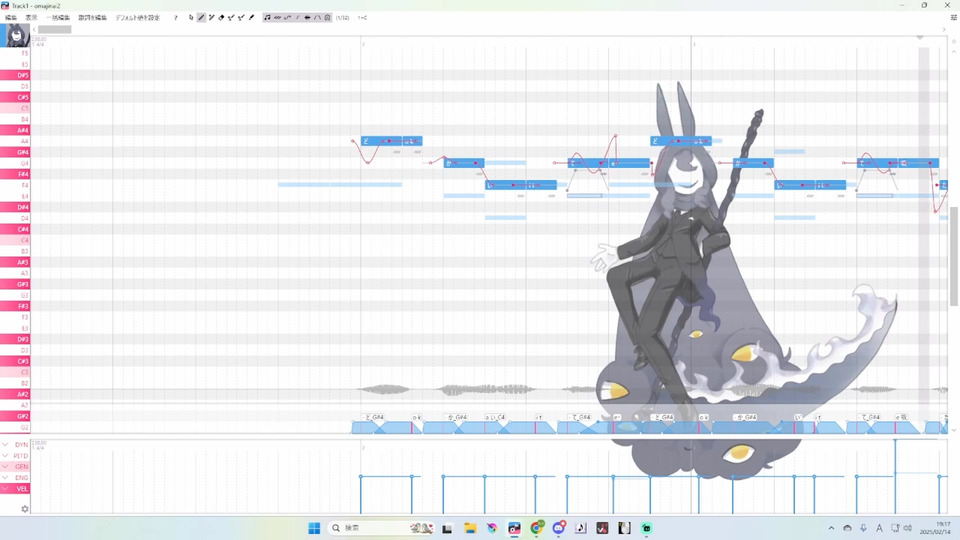Open the ? help menu
Screen dimensions: 960x540
[x=176, y=18]
